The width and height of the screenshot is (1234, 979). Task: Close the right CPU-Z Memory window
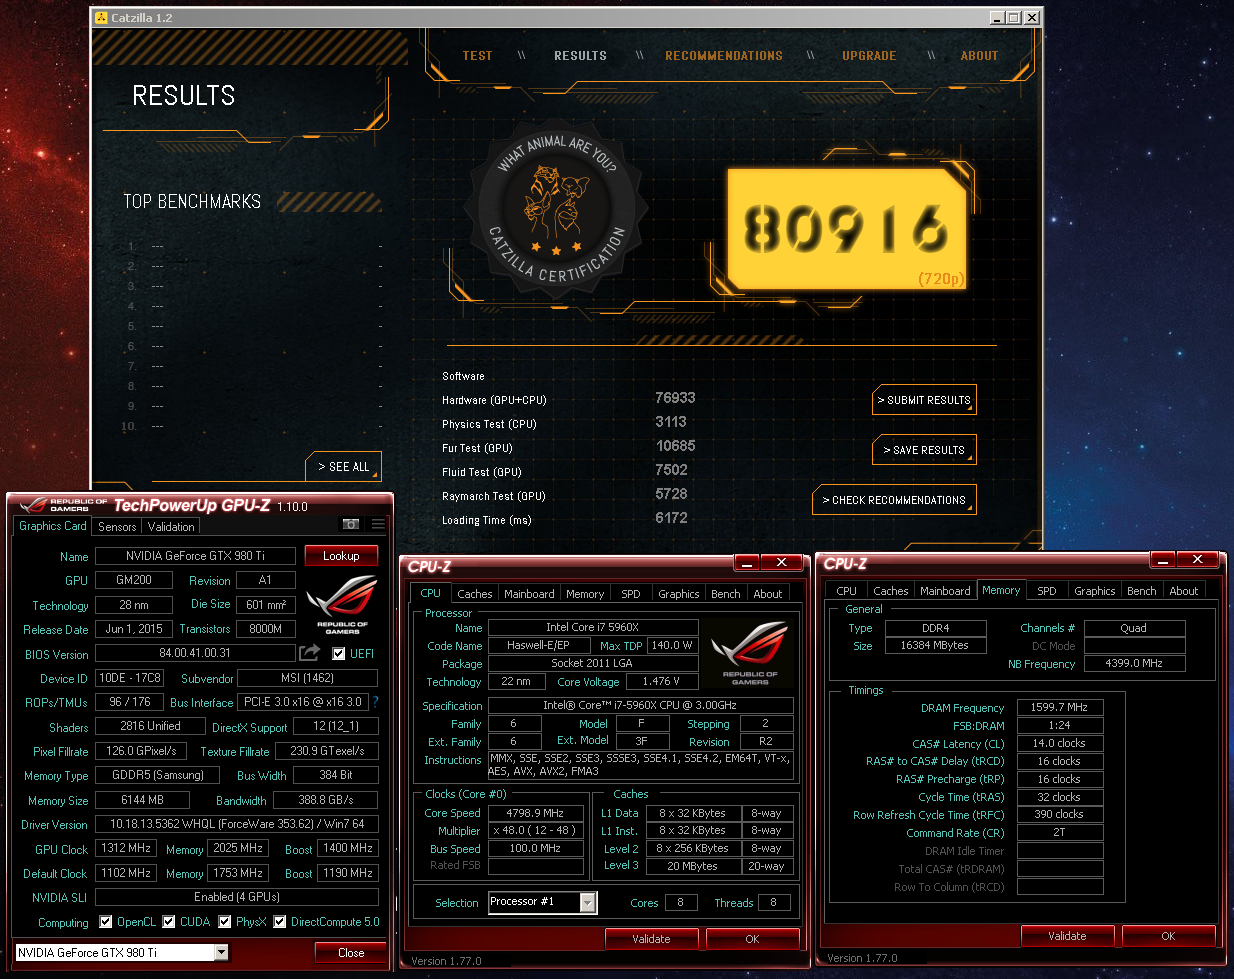pos(1197,560)
